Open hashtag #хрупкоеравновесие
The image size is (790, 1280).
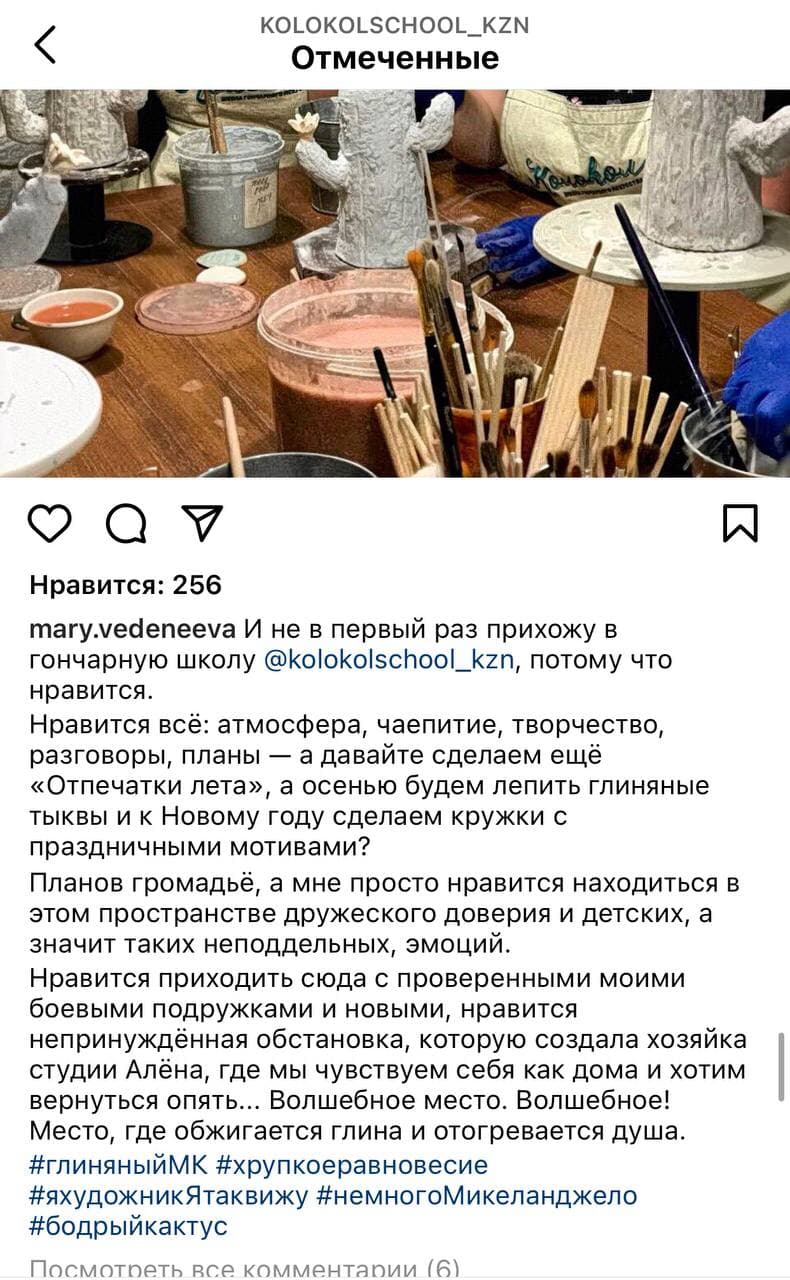point(352,1165)
